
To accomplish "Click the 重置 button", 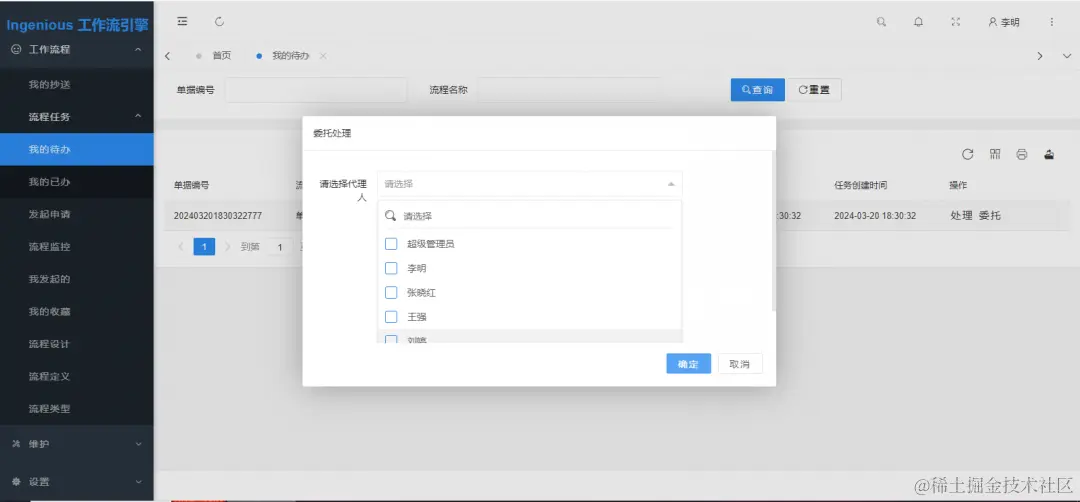I will point(813,90).
